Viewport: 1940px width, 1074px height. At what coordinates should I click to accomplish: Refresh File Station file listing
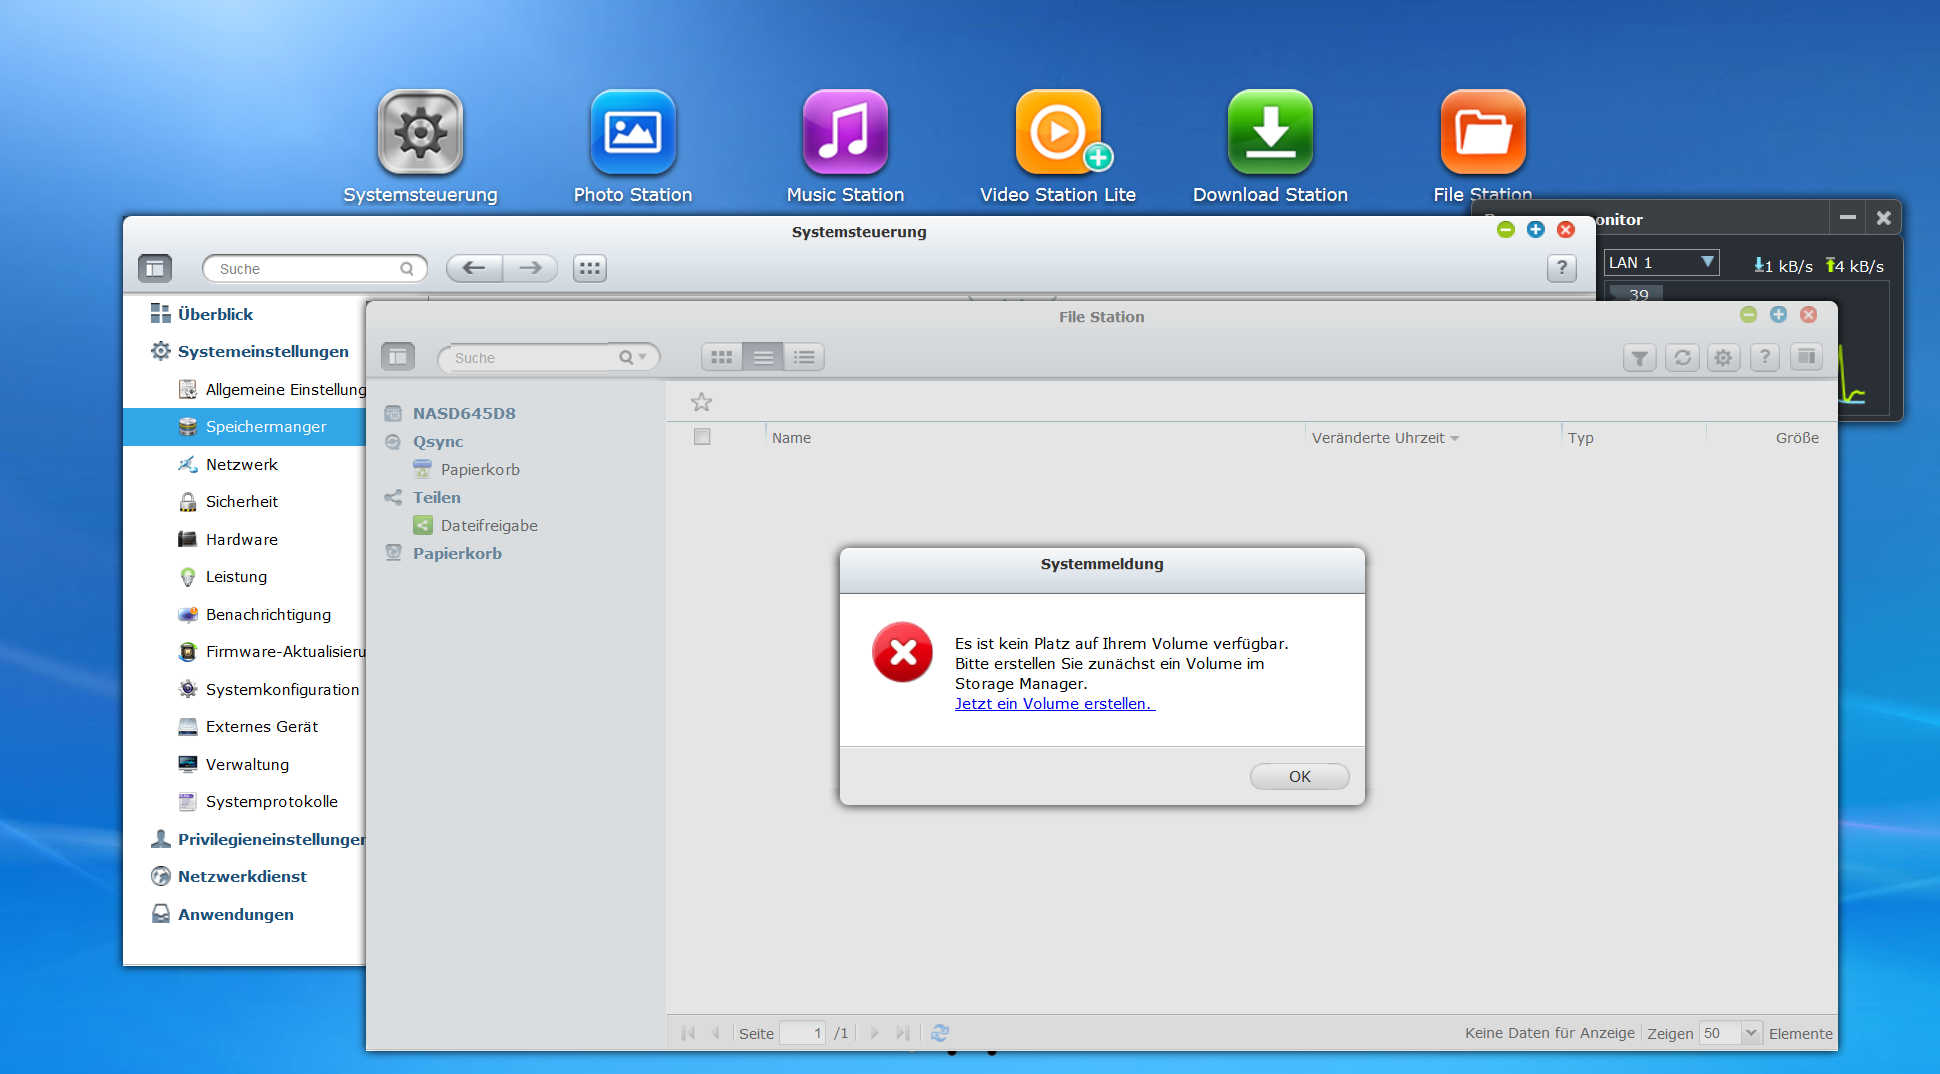coord(1682,357)
